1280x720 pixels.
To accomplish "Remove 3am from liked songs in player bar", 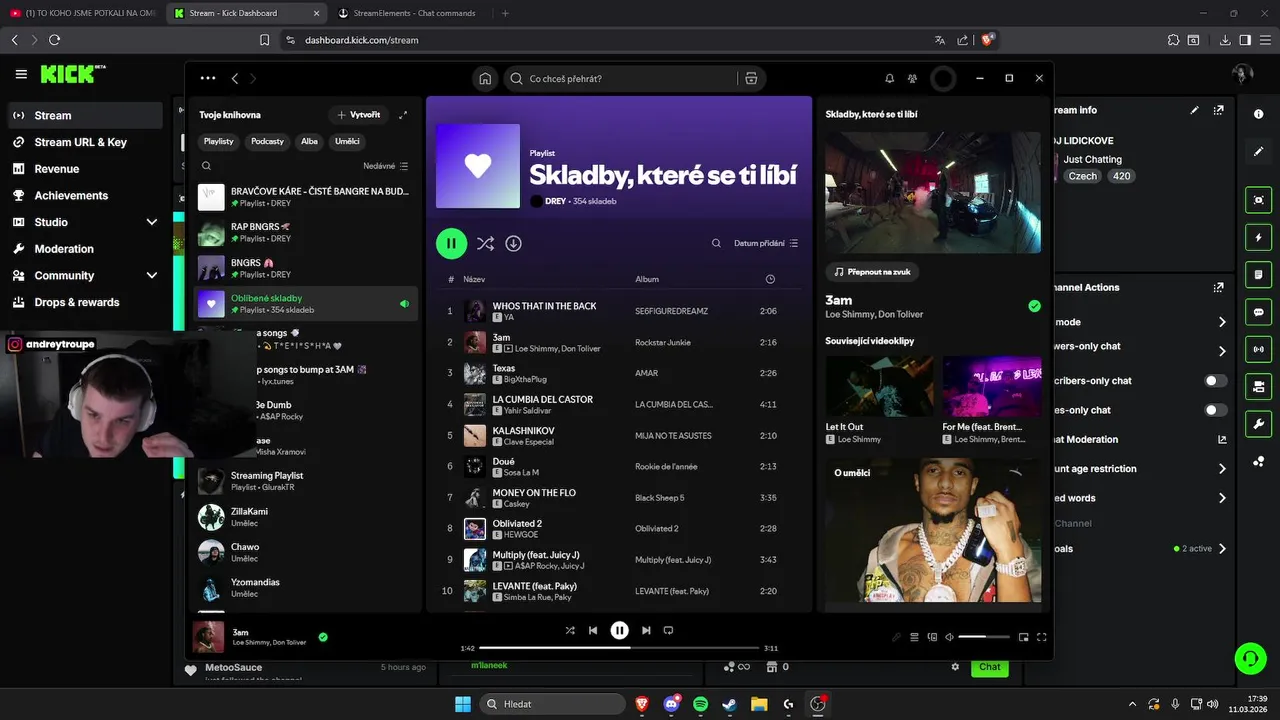I will coord(323,636).
